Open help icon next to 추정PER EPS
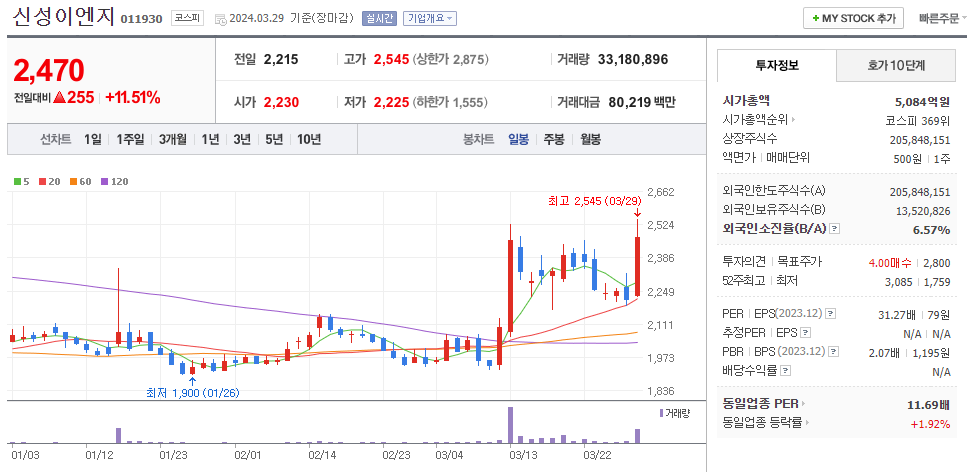The width and height of the screenshot is (975, 472). (806, 333)
